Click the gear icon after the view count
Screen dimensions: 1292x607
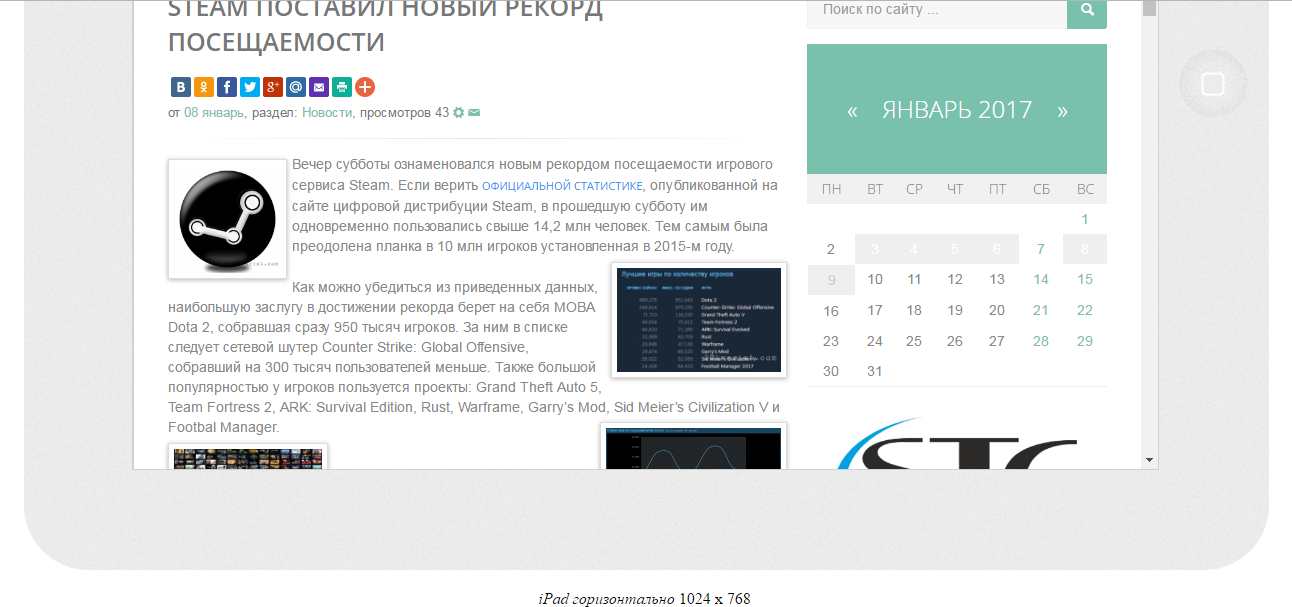459,113
